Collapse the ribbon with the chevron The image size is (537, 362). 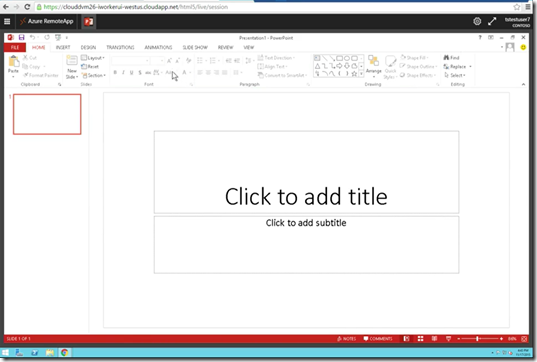pyautogui.click(x=523, y=84)
